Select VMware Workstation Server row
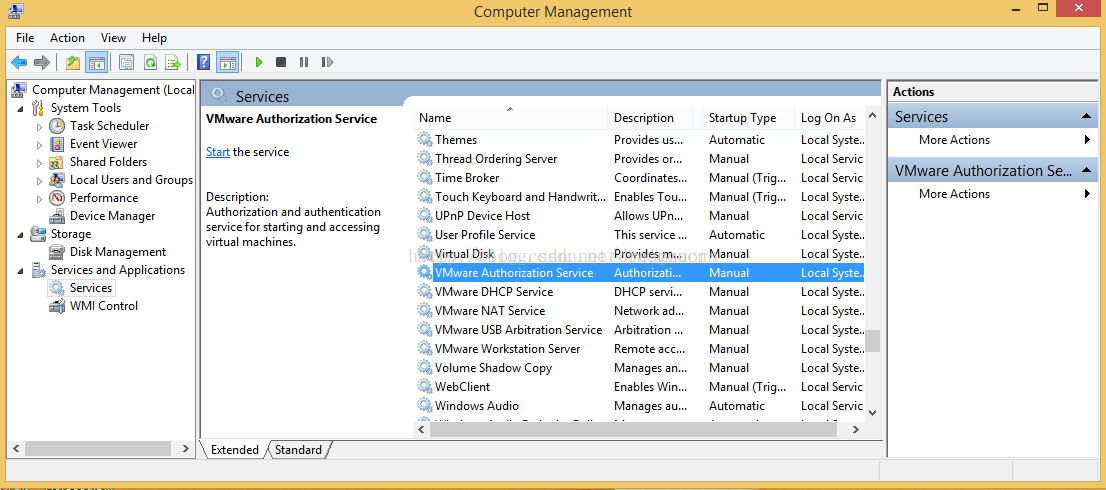The width and height of the screenshot is (1106, 490). pos(639,350)
